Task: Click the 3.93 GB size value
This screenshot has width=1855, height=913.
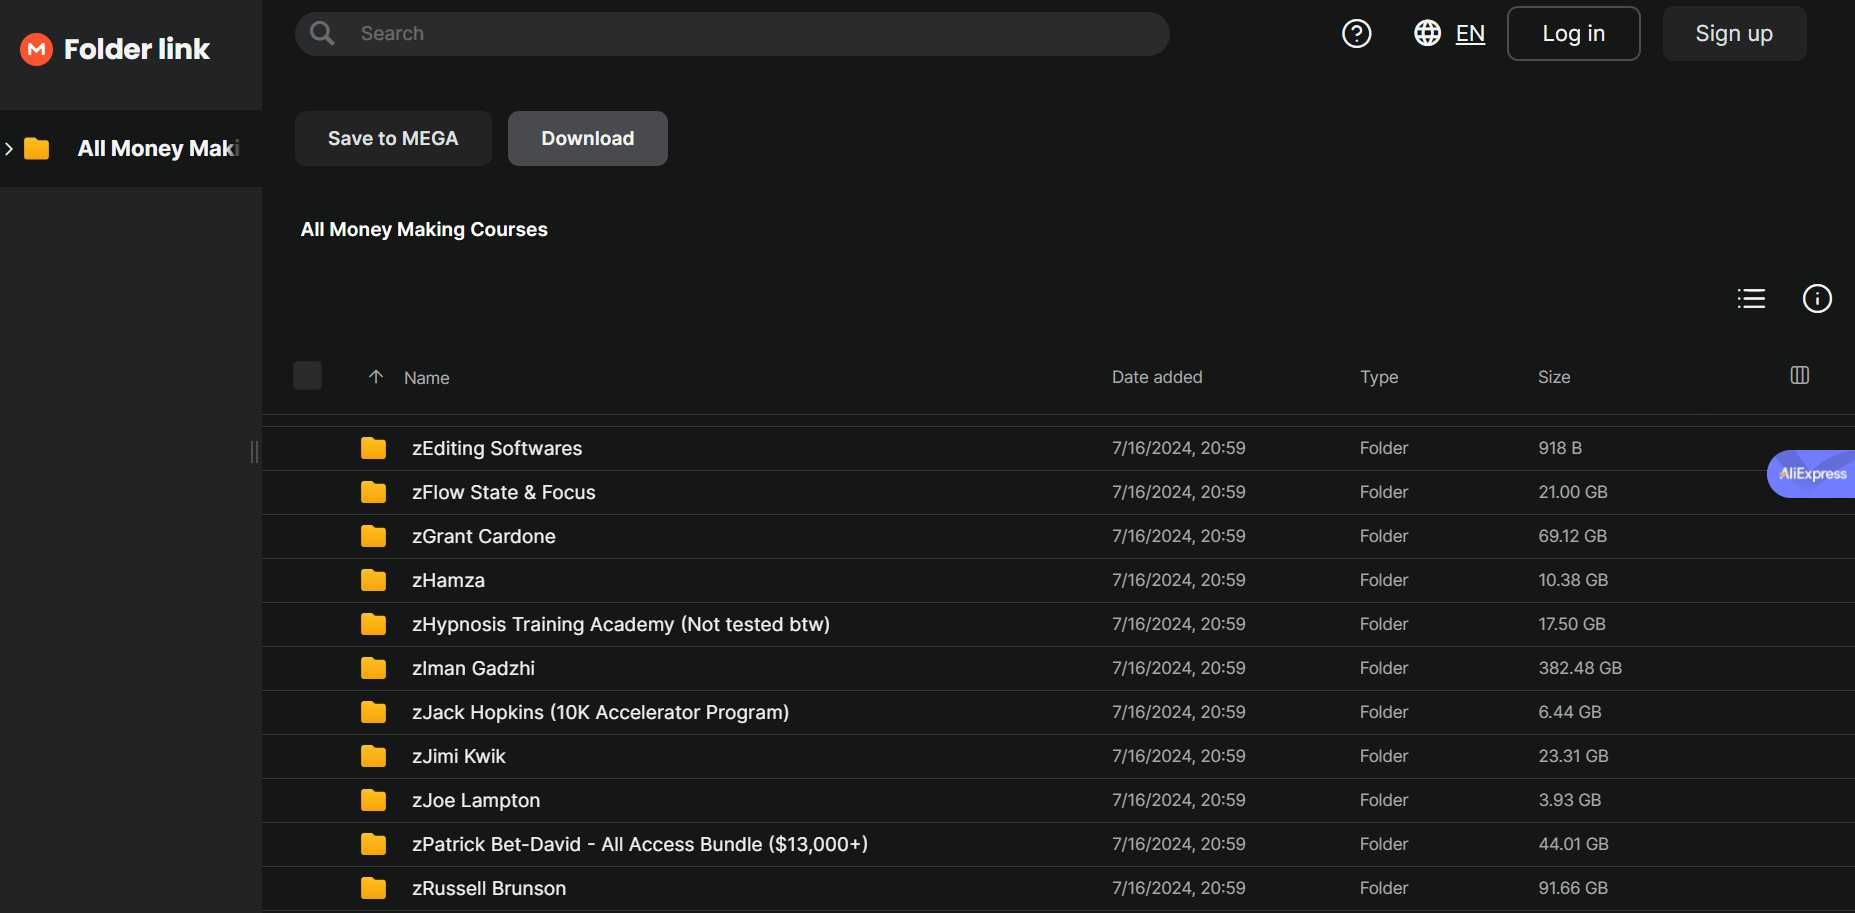Action: [1569, 800]
